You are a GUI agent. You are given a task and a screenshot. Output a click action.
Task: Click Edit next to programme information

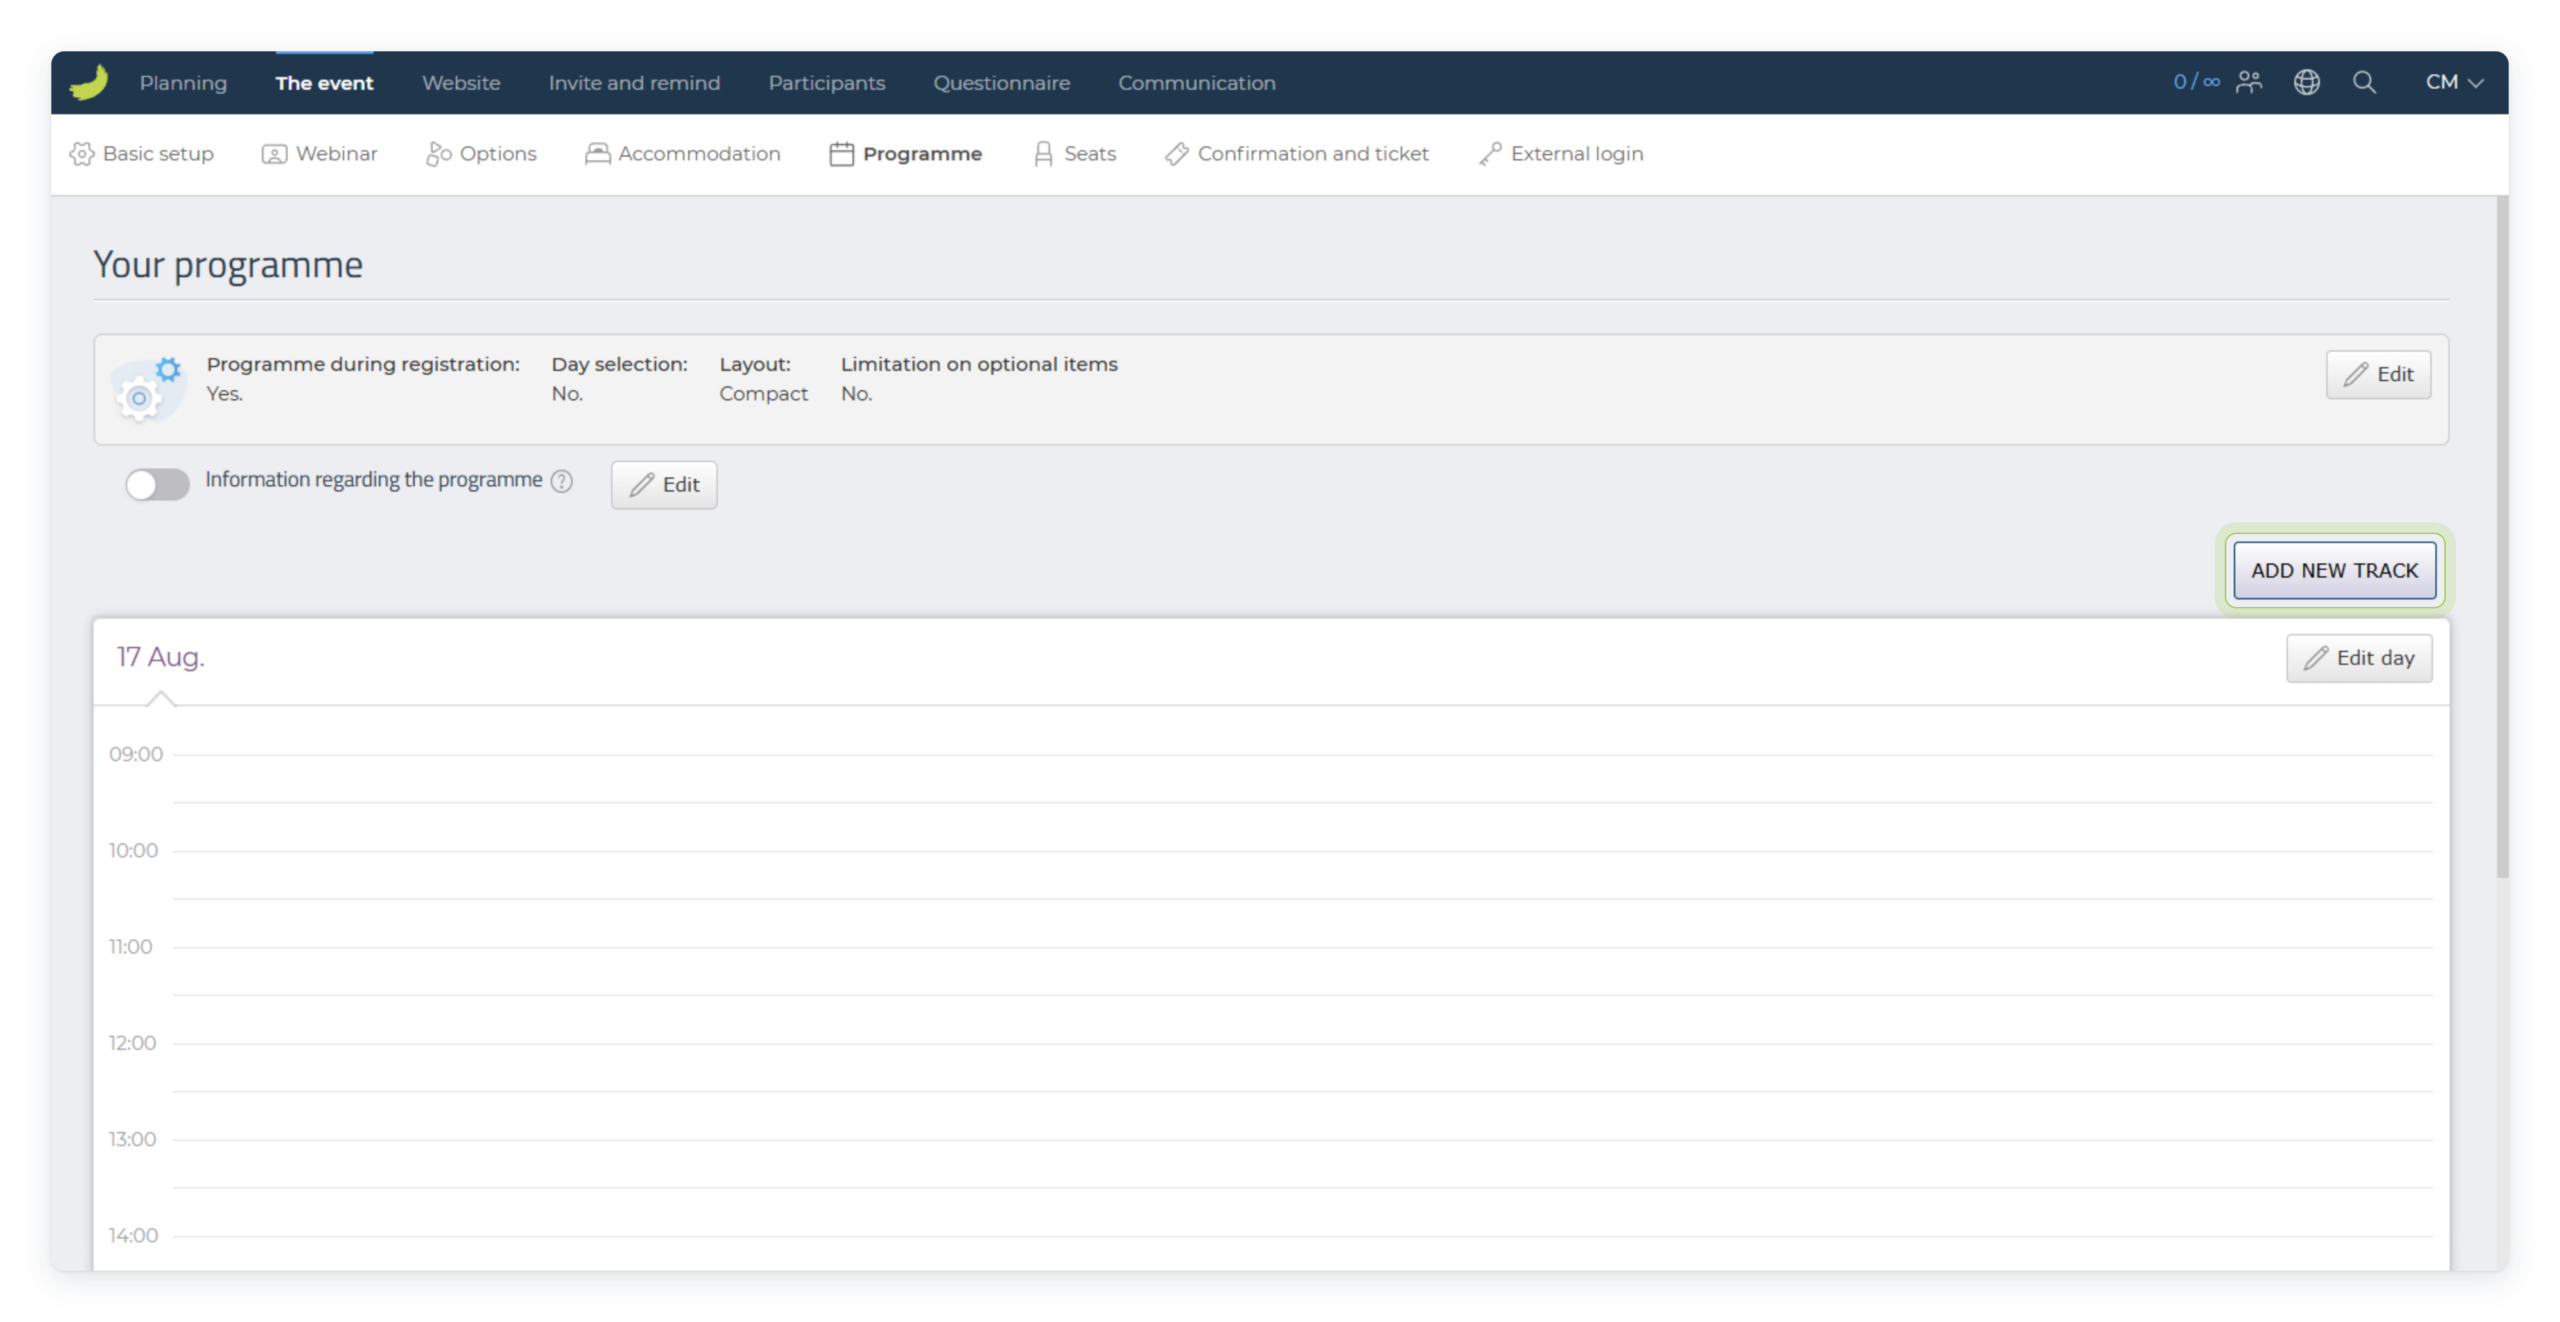663,484
